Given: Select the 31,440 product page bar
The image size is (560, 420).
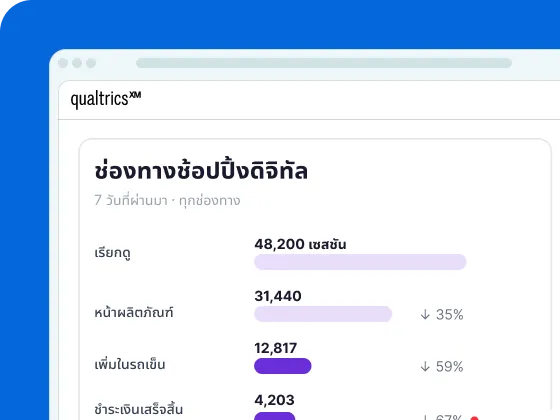Looking at the screenshot, I should pyautogui.click(x=323, y=314).
